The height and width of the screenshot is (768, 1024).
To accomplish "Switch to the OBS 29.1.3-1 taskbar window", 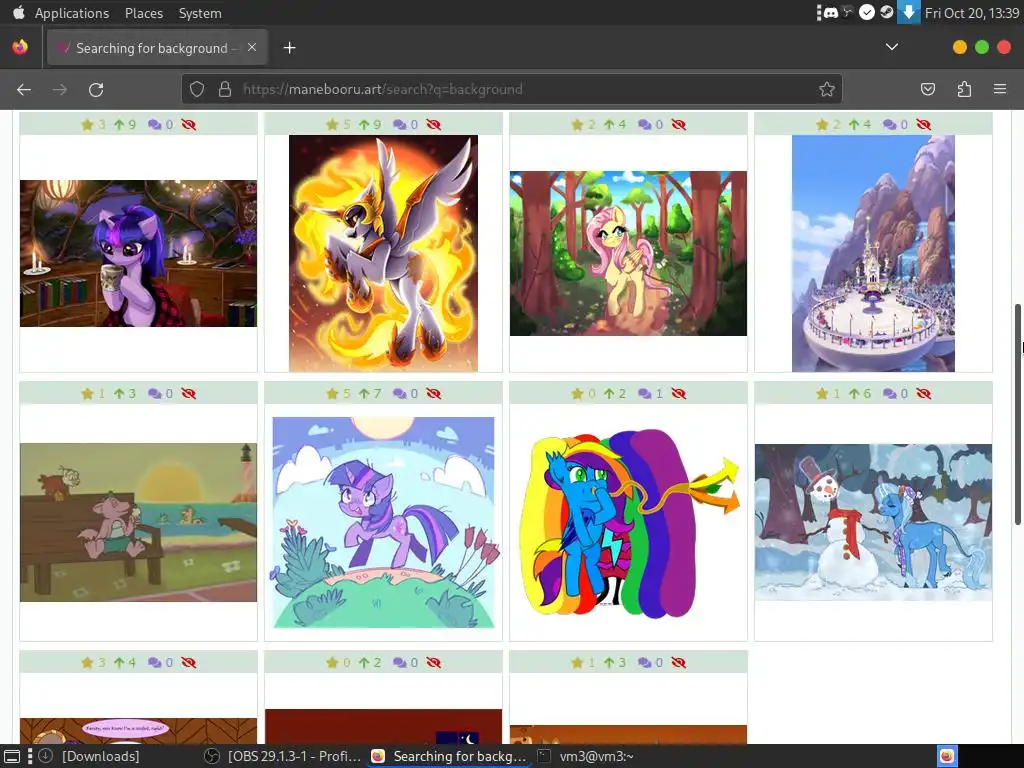I will (283, 756).
